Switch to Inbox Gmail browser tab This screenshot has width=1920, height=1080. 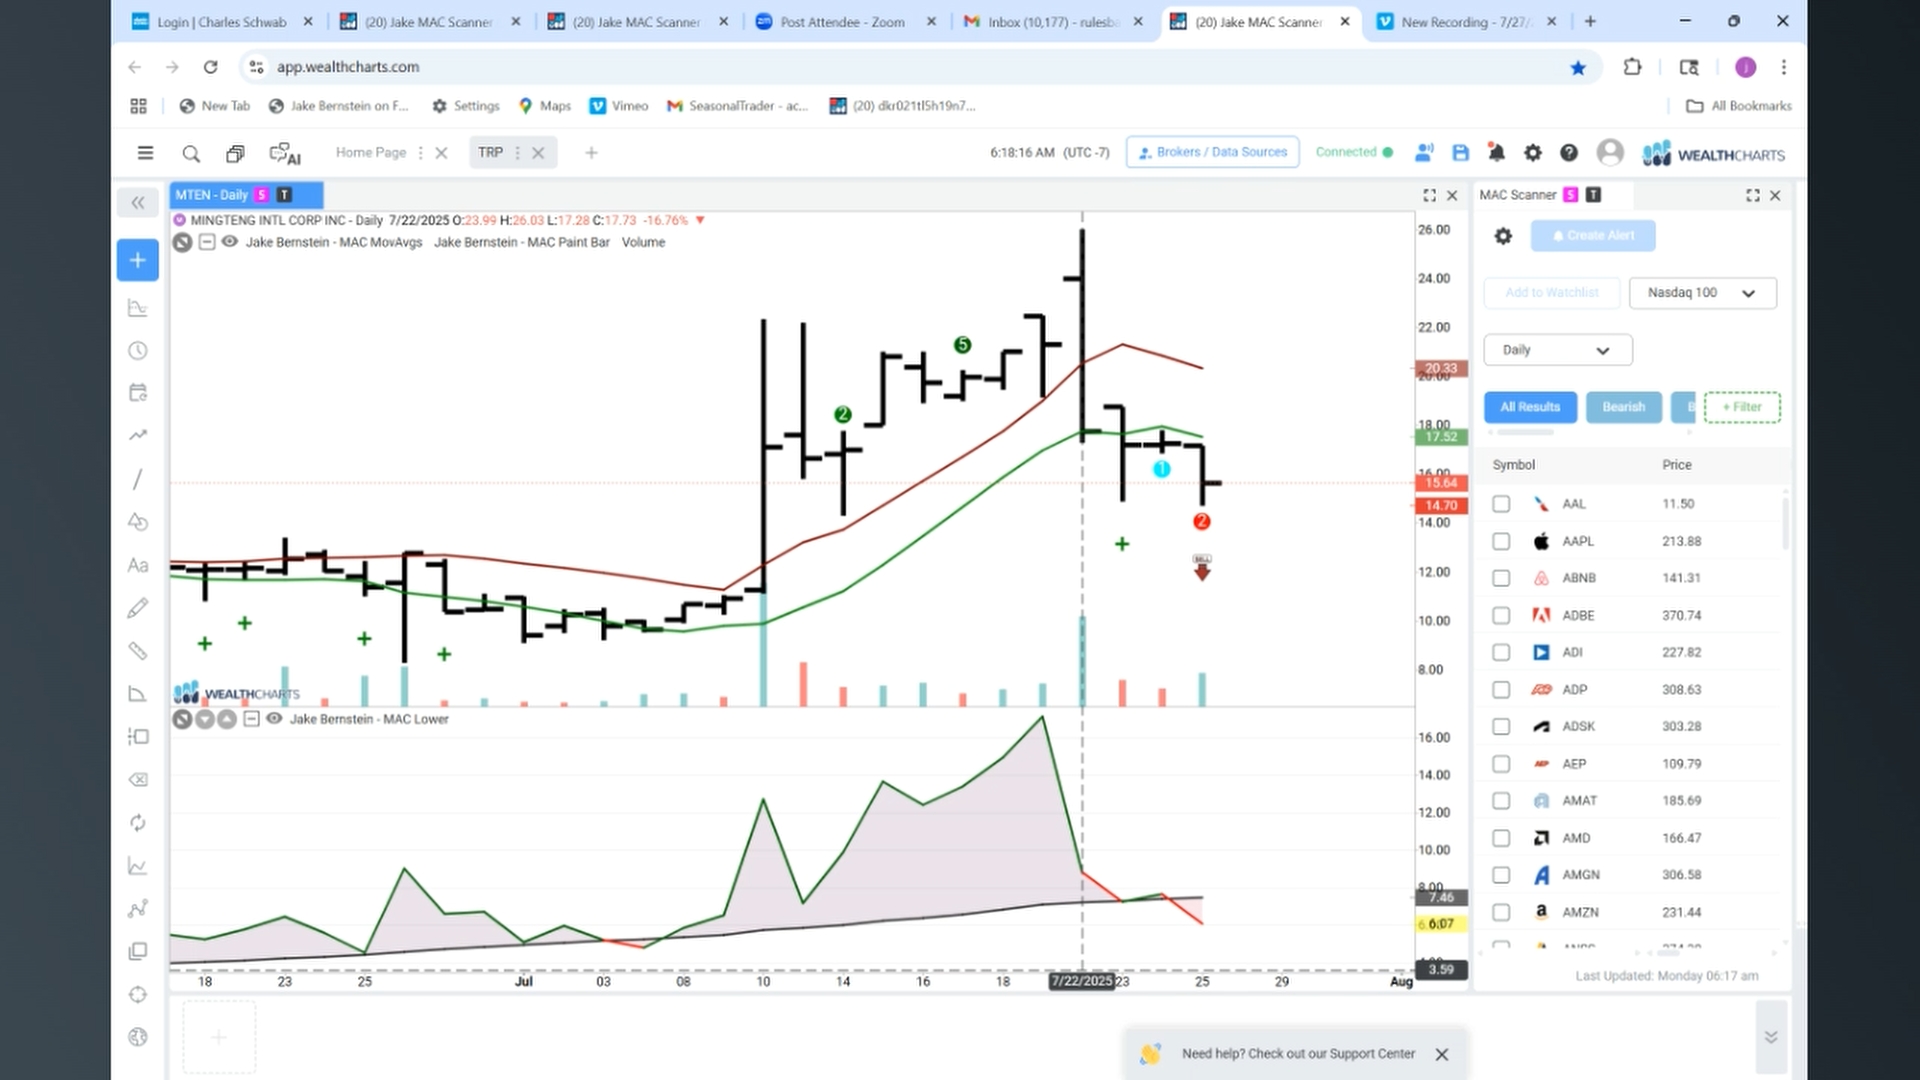tap(1055, 22)
